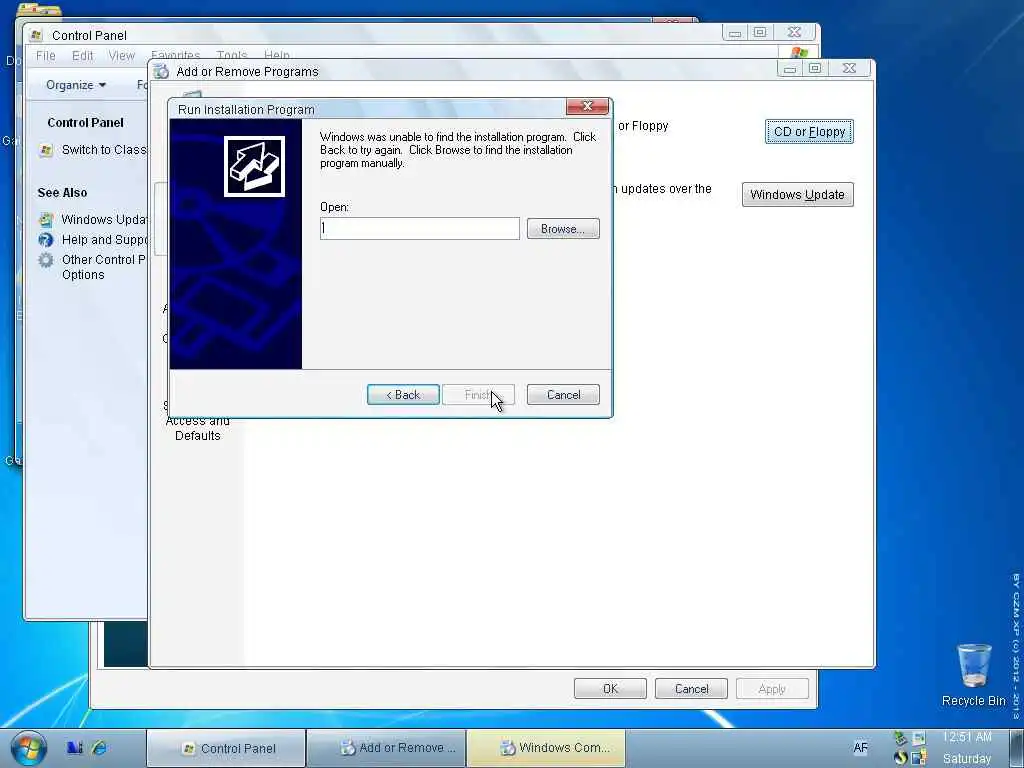Click the Access and Defaults sidebar item
The image size is (1024, 768).
click(x=197, y=428)
